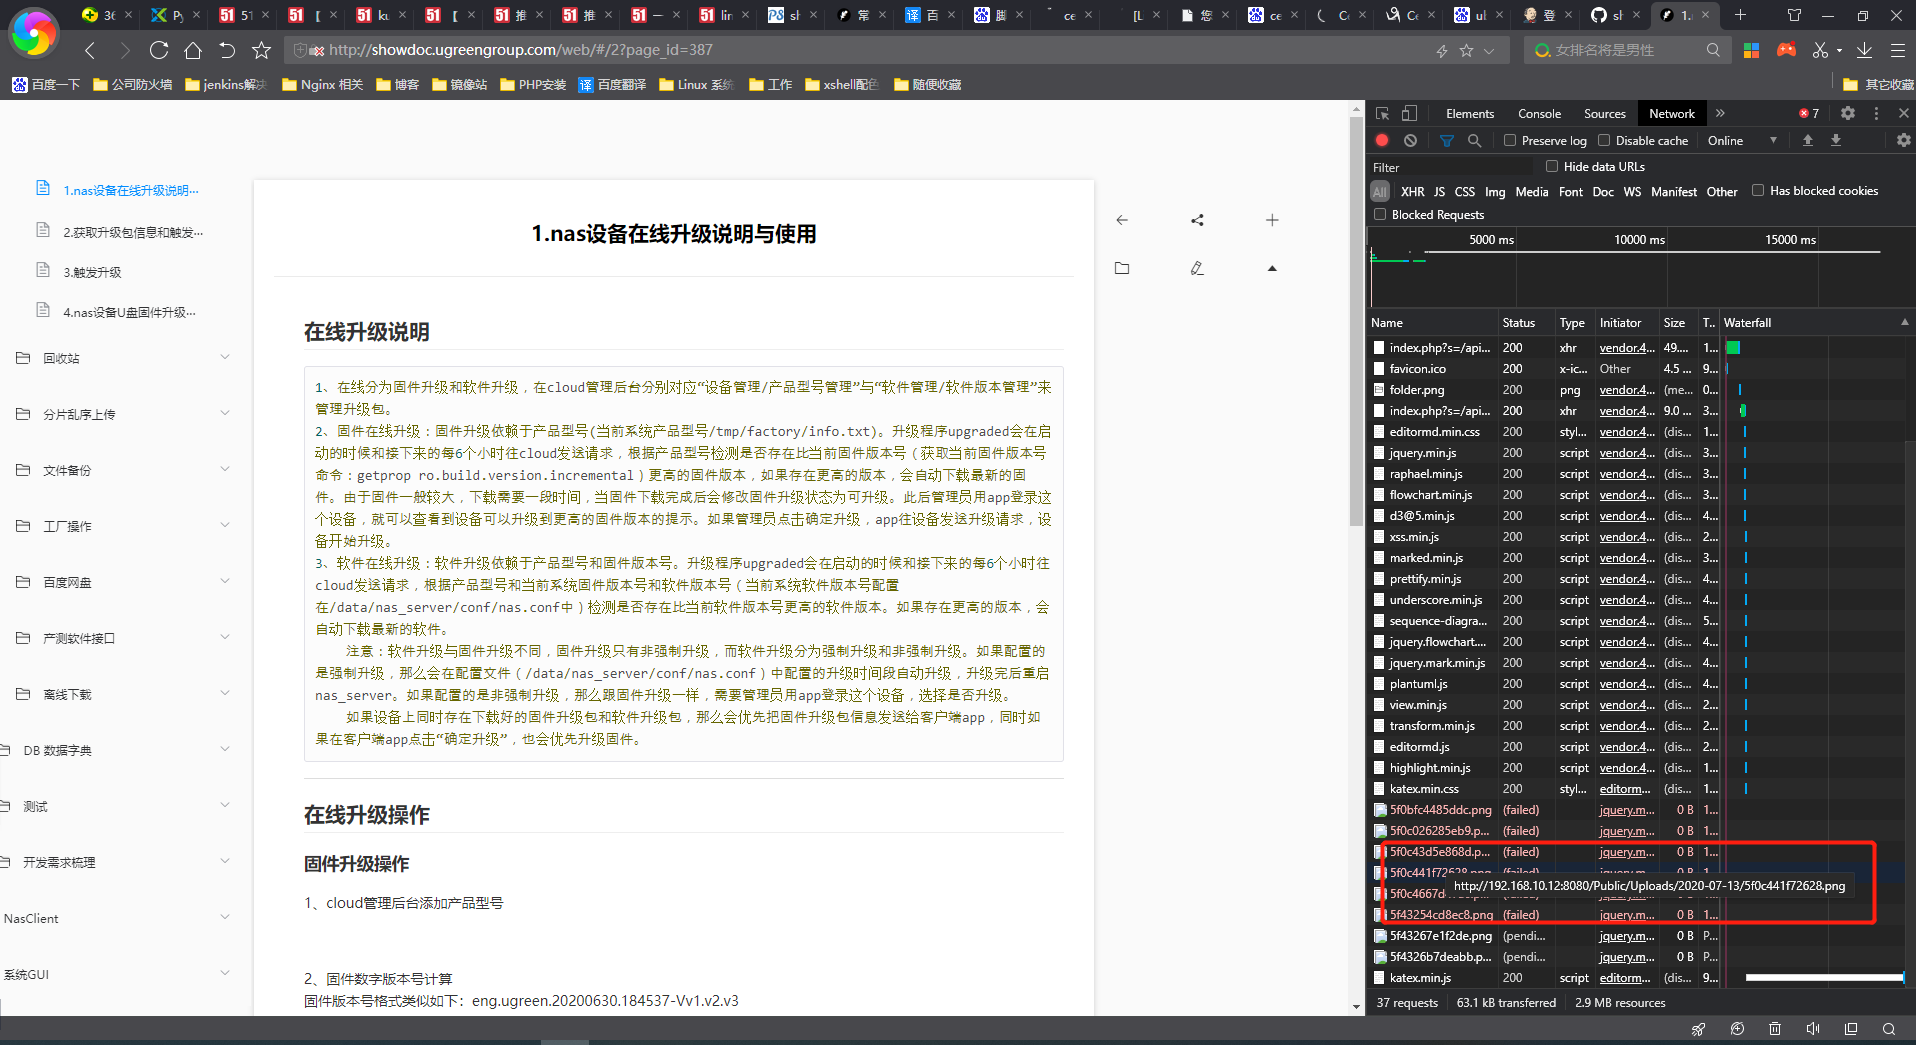
Task: Switch to the Console tab
Action: tap(1539, 113)
